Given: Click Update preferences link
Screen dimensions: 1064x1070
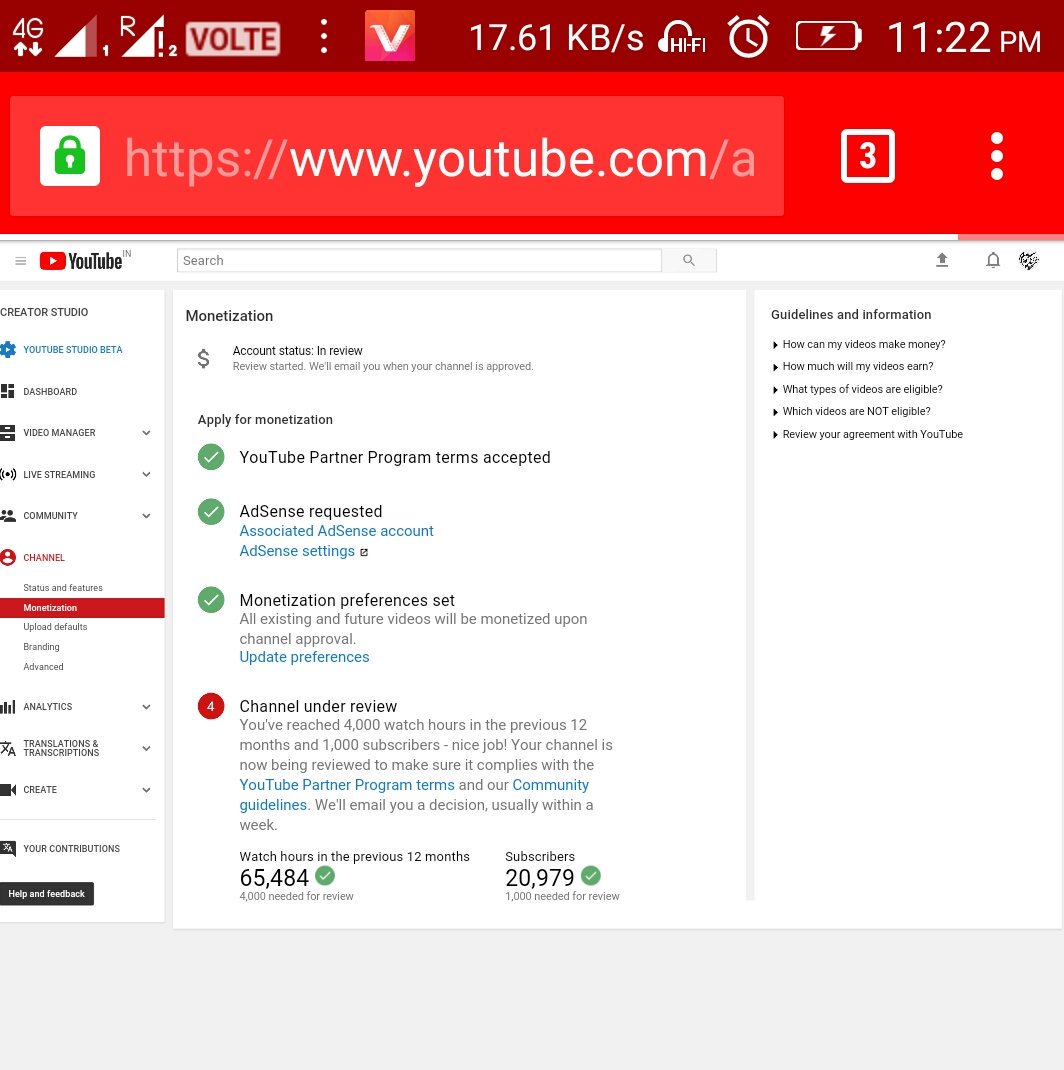Looking at the screenshot, I should click(304, 657).
